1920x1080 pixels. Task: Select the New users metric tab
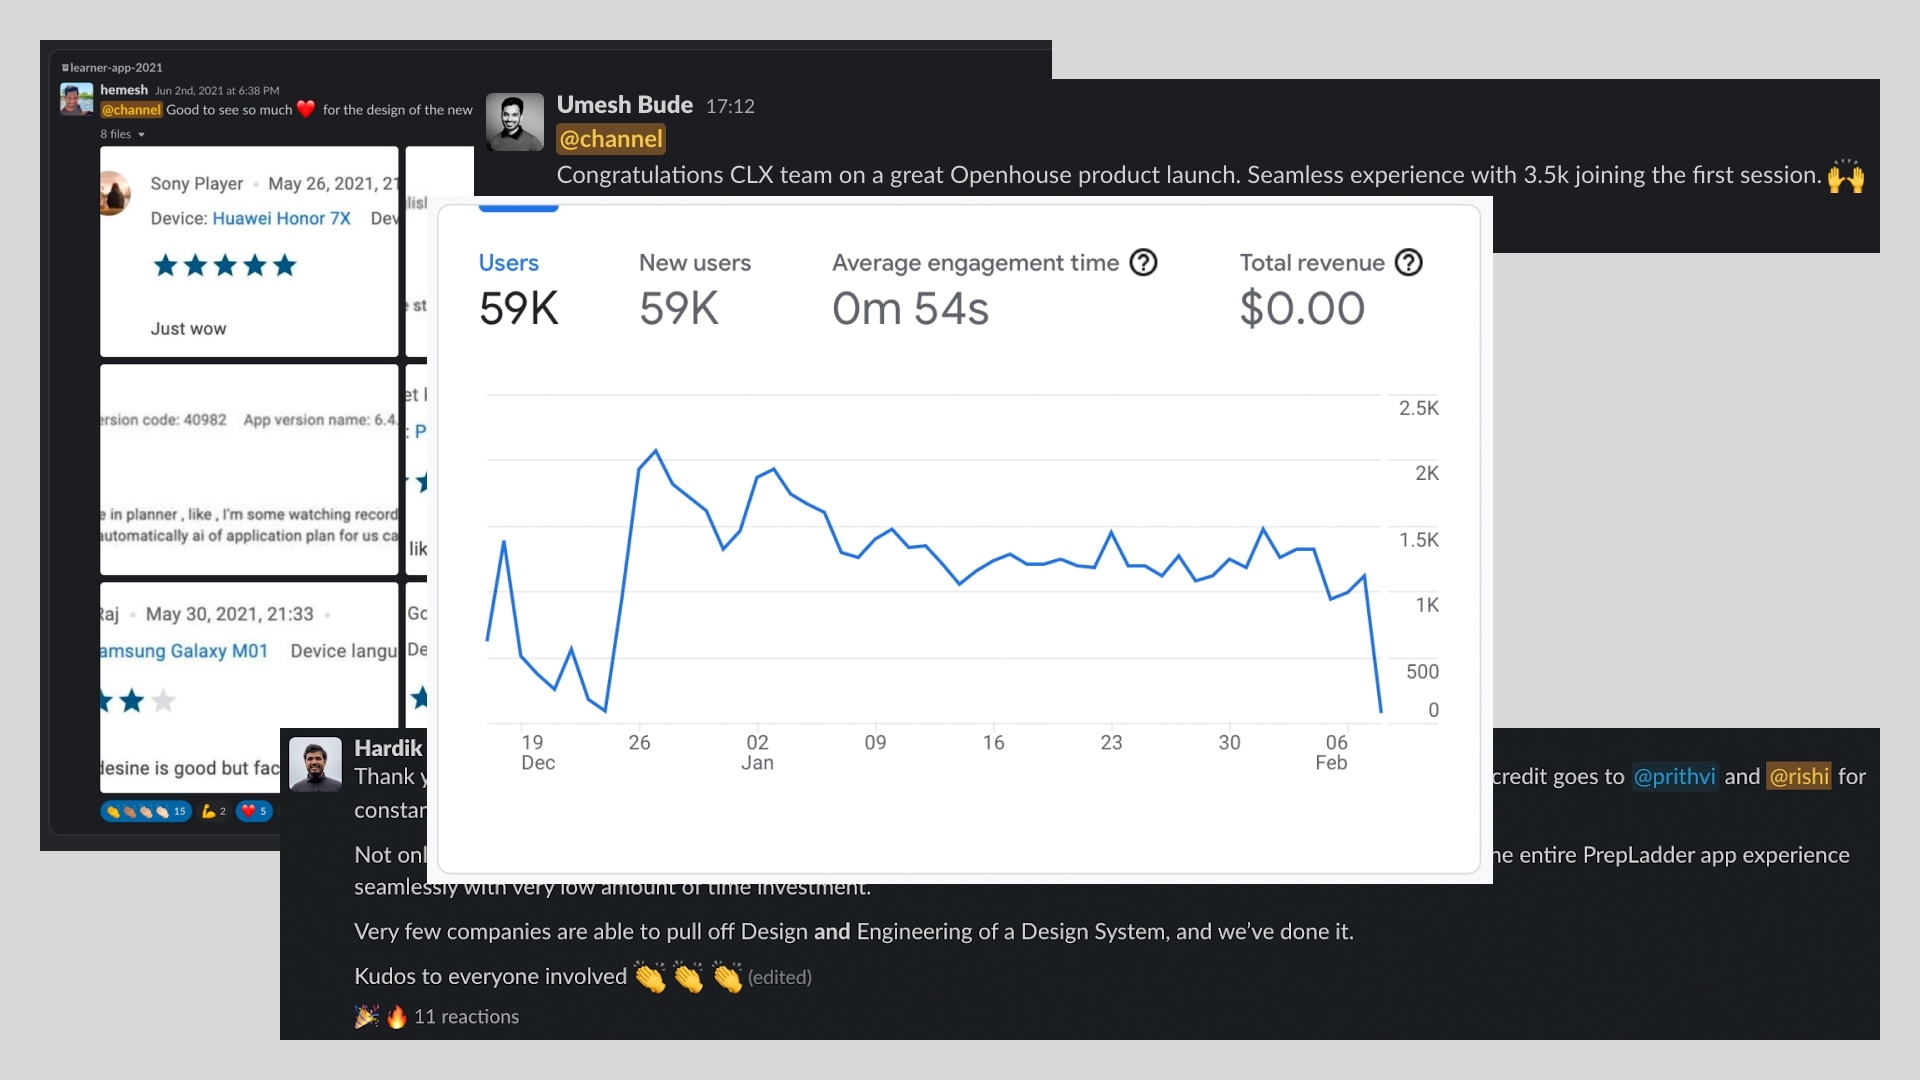coord(694,287)
